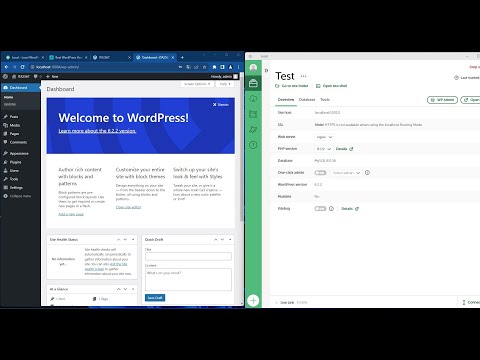Screen dimensions: 480x360
Task: Bookmark the page with the star icon
Action: pyautogui.click(x=205, y=67)
